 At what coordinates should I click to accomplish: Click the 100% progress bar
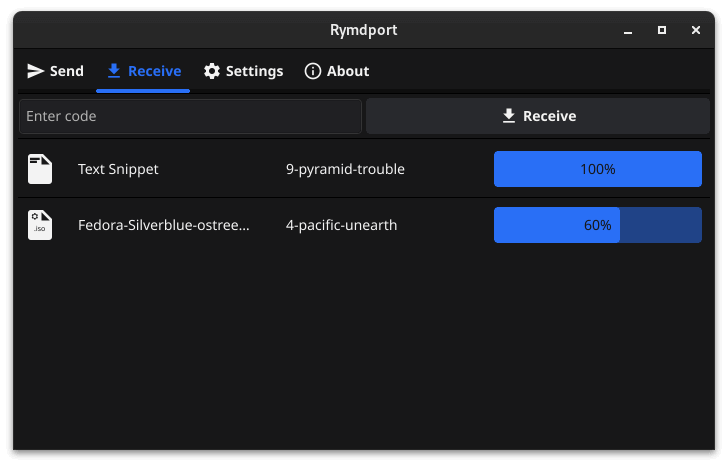tap(597, 169)
